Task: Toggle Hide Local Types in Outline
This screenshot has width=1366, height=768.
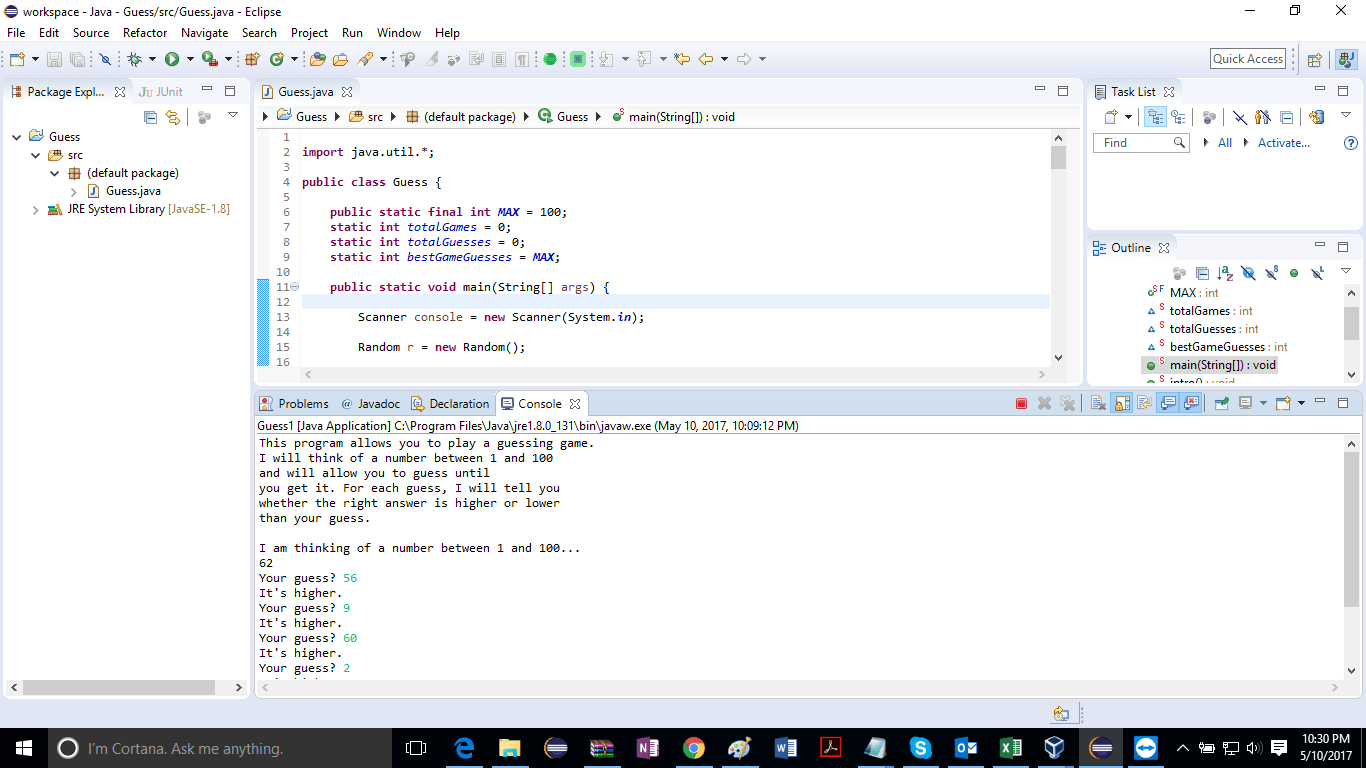Action: click(x=1317, y=273)
